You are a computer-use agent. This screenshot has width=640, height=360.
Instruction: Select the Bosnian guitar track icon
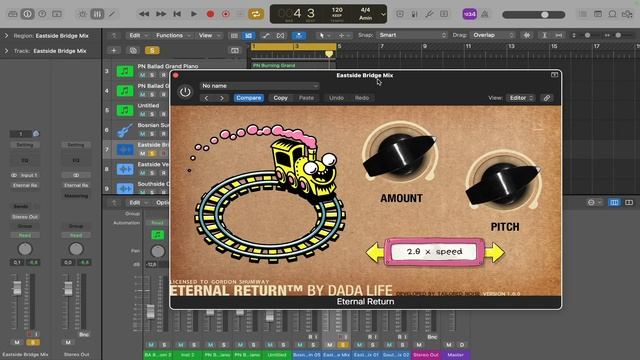point(125,130)
